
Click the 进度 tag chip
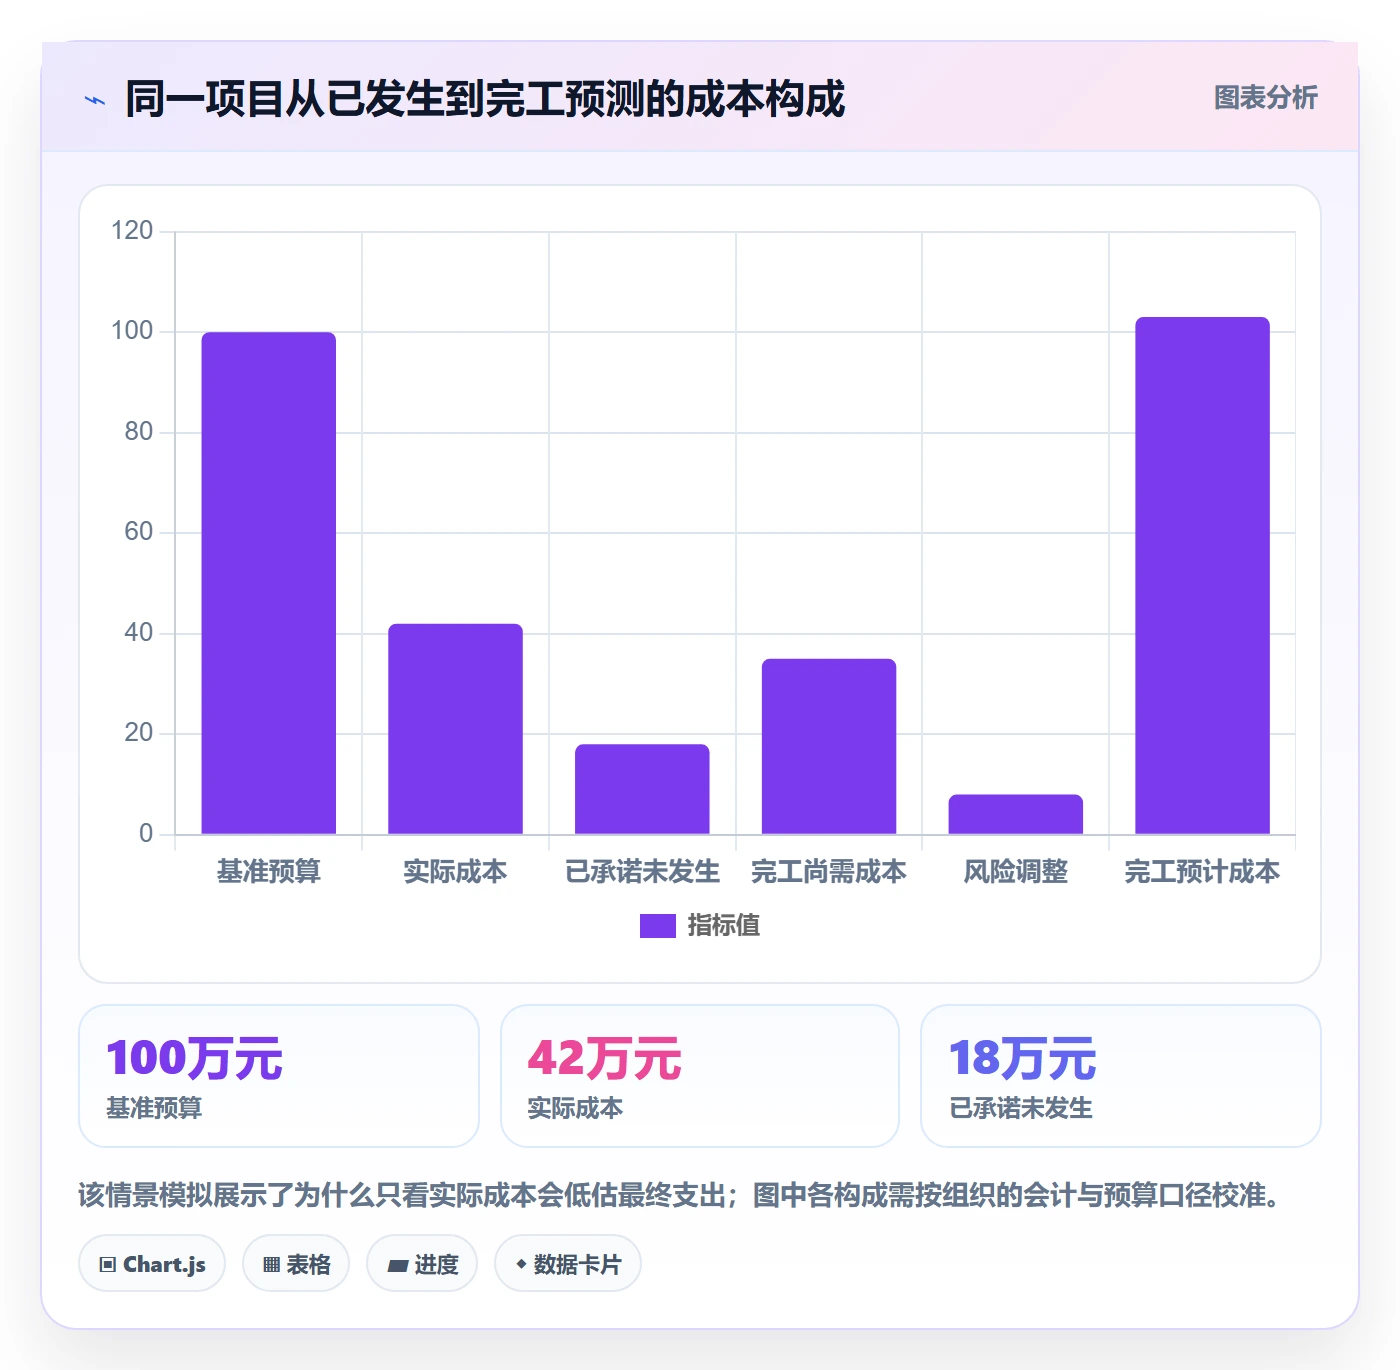[422, 1264]
